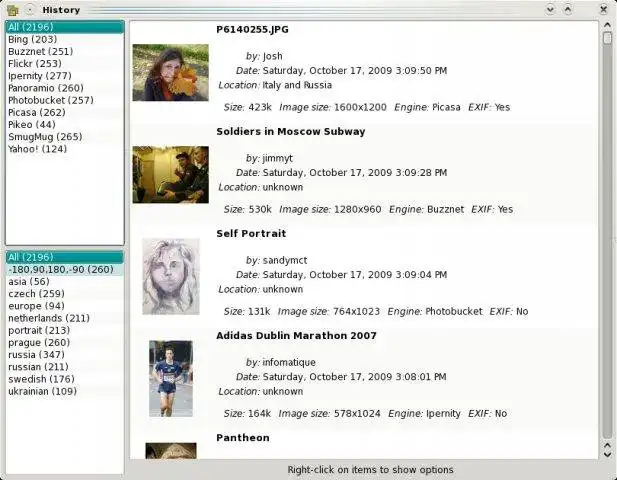
Task: Open the Self Portrait sketch thumbnail
Action: coord(171,277)
